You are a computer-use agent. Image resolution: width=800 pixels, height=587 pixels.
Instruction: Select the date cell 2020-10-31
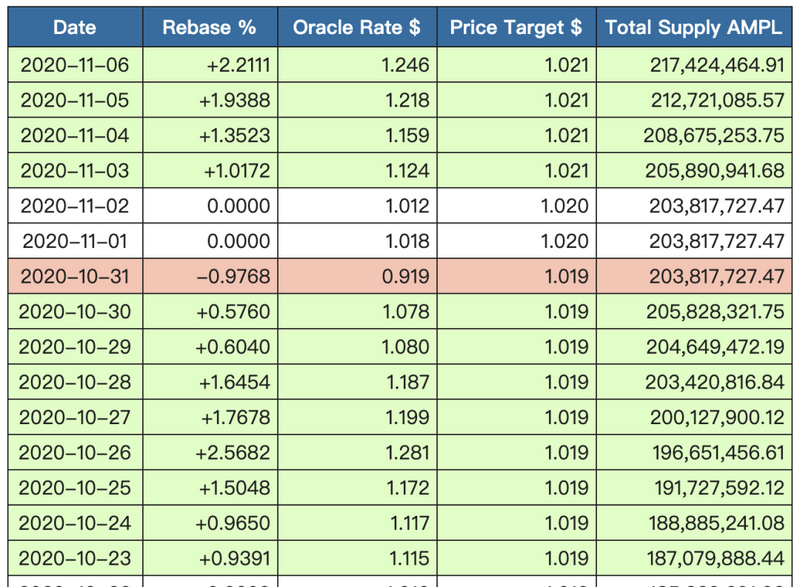point(75,276)
